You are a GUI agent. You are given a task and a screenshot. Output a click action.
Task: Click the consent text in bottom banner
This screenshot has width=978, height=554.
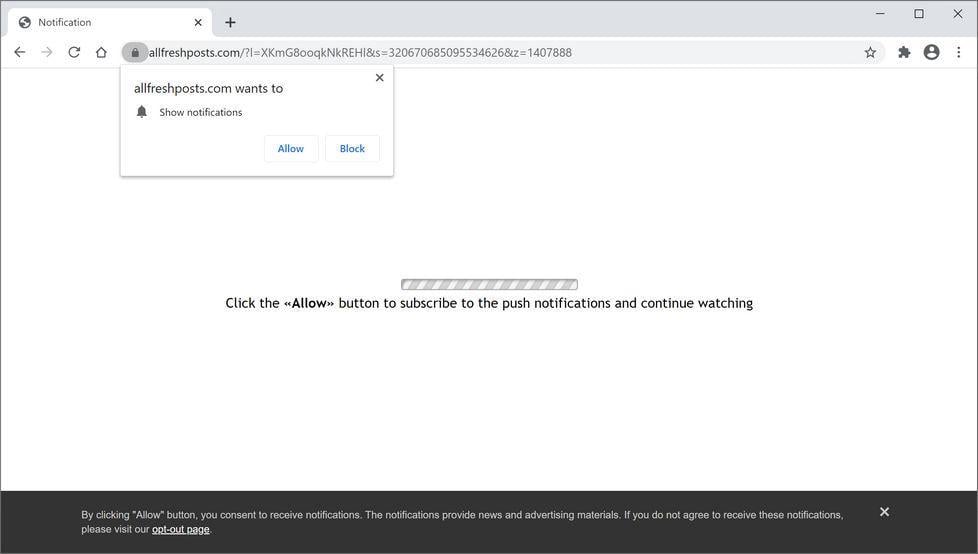click(462, 522)
